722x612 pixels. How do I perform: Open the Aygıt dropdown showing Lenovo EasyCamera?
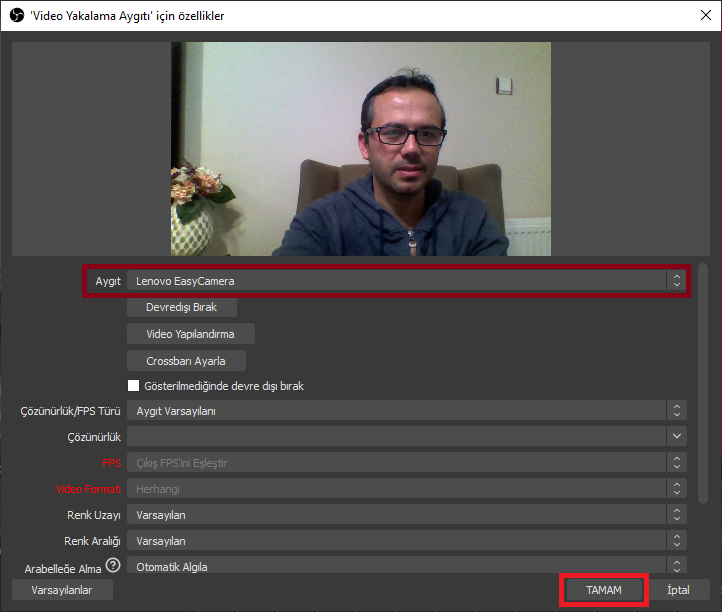[407, 280]
